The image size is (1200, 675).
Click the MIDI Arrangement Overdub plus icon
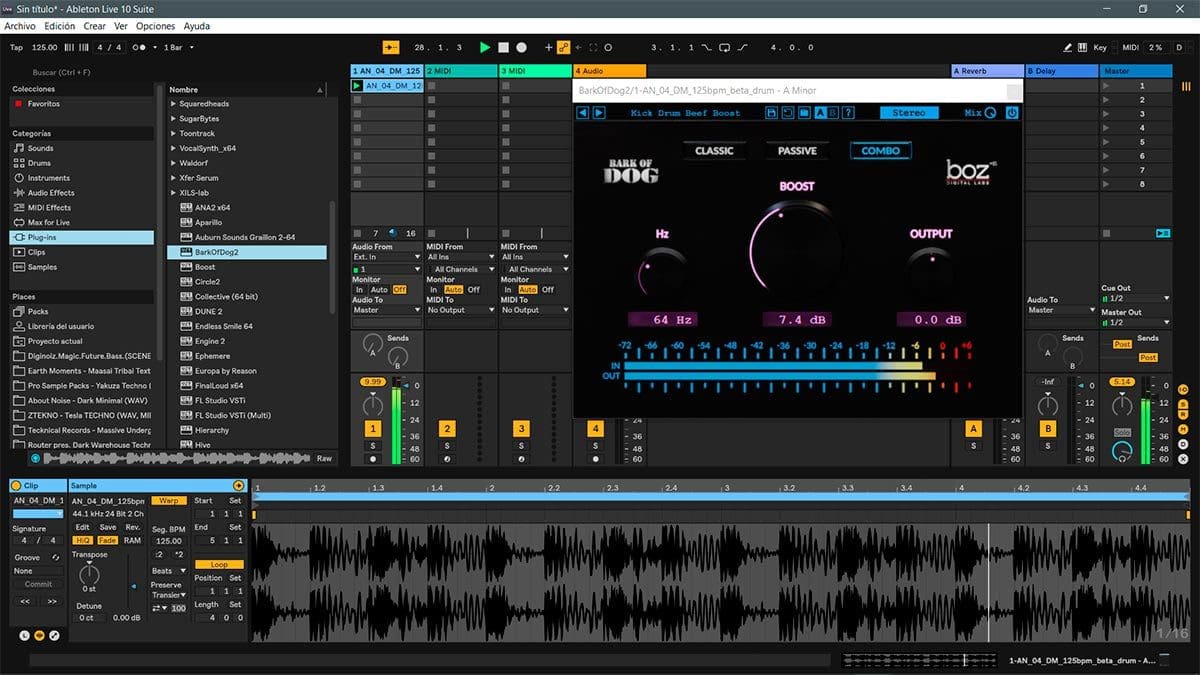point(548,47)
